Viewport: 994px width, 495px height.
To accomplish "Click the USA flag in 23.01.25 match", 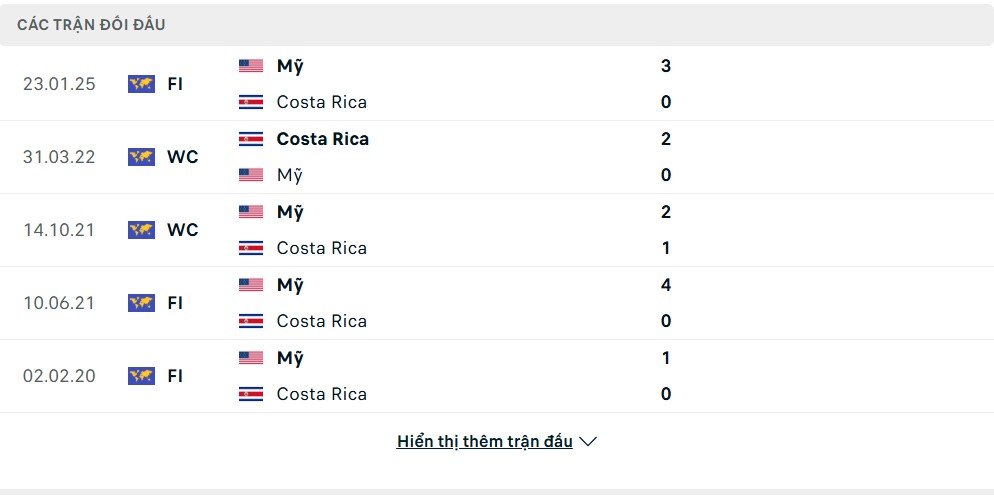I will coord(251,66).
